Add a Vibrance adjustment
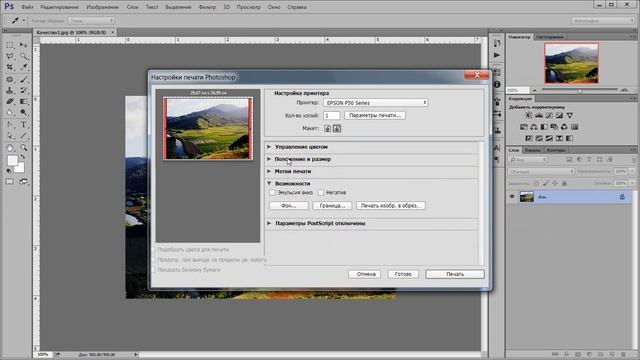 click(569, 116)
